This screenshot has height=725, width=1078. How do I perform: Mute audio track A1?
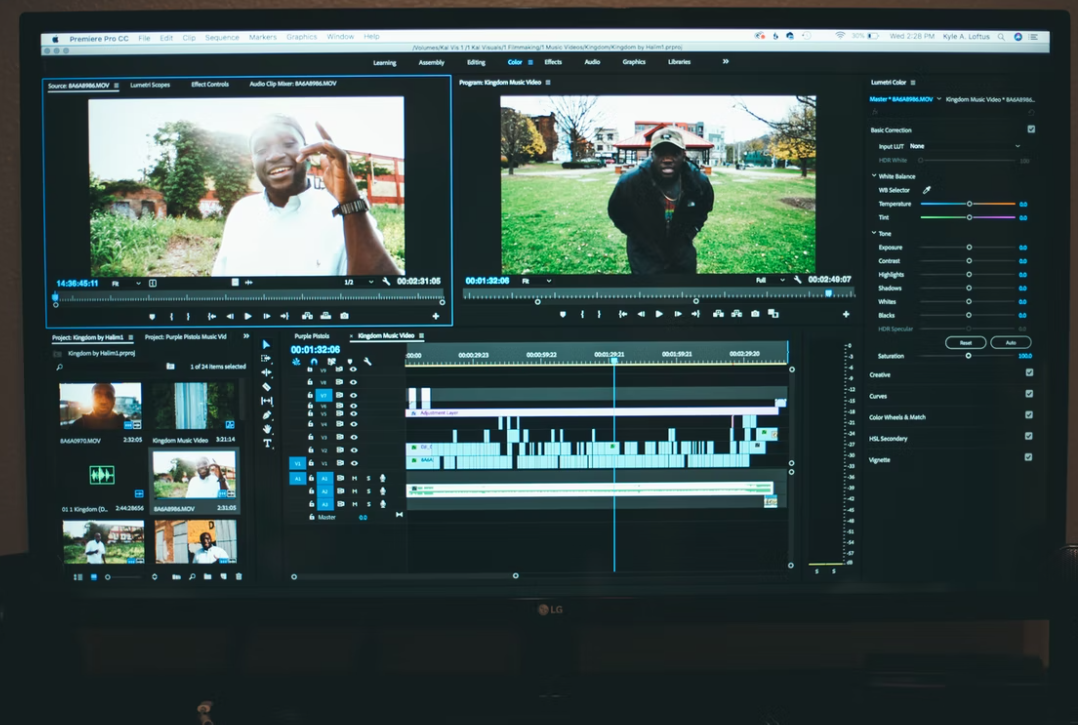pyautogui.click(x=355, y=478)
